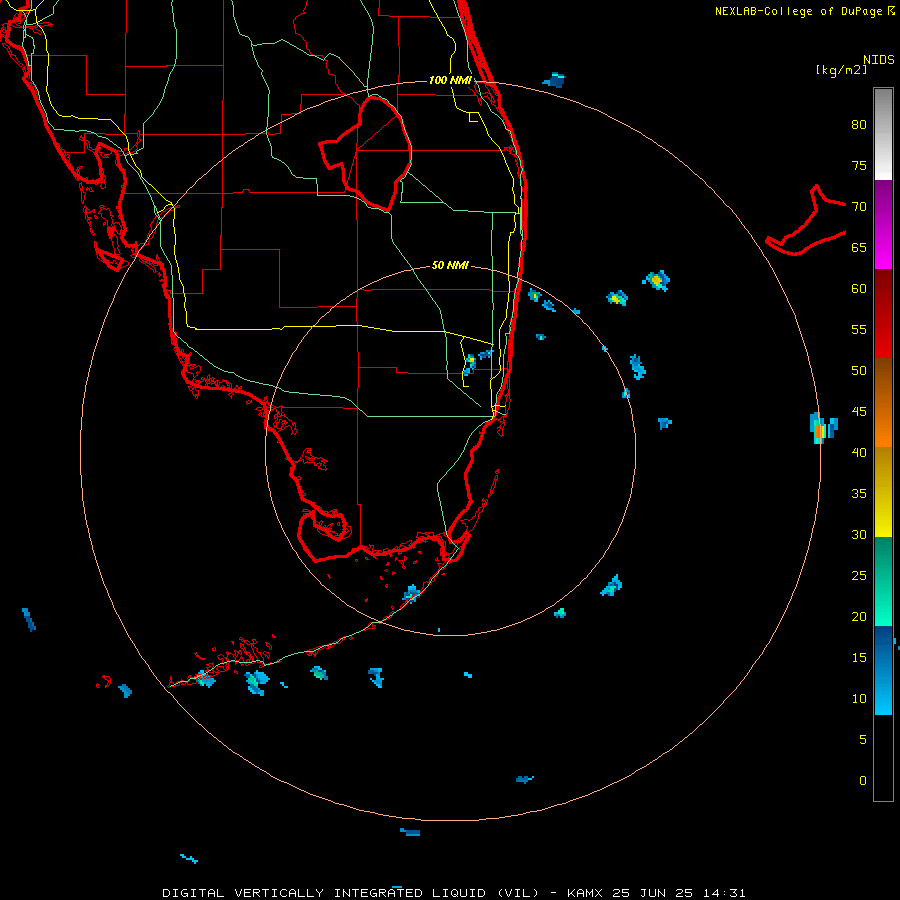900x900 pixels.
Task: Click the 60 value on the color scale
Action: click(x=859, y=289)
